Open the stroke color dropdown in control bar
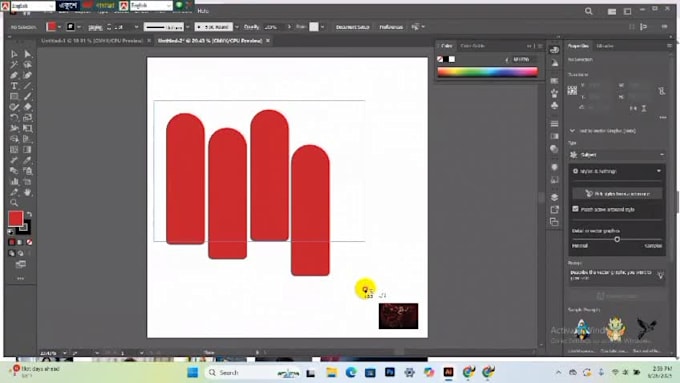 pyautogui.click(x=78, y=27)
